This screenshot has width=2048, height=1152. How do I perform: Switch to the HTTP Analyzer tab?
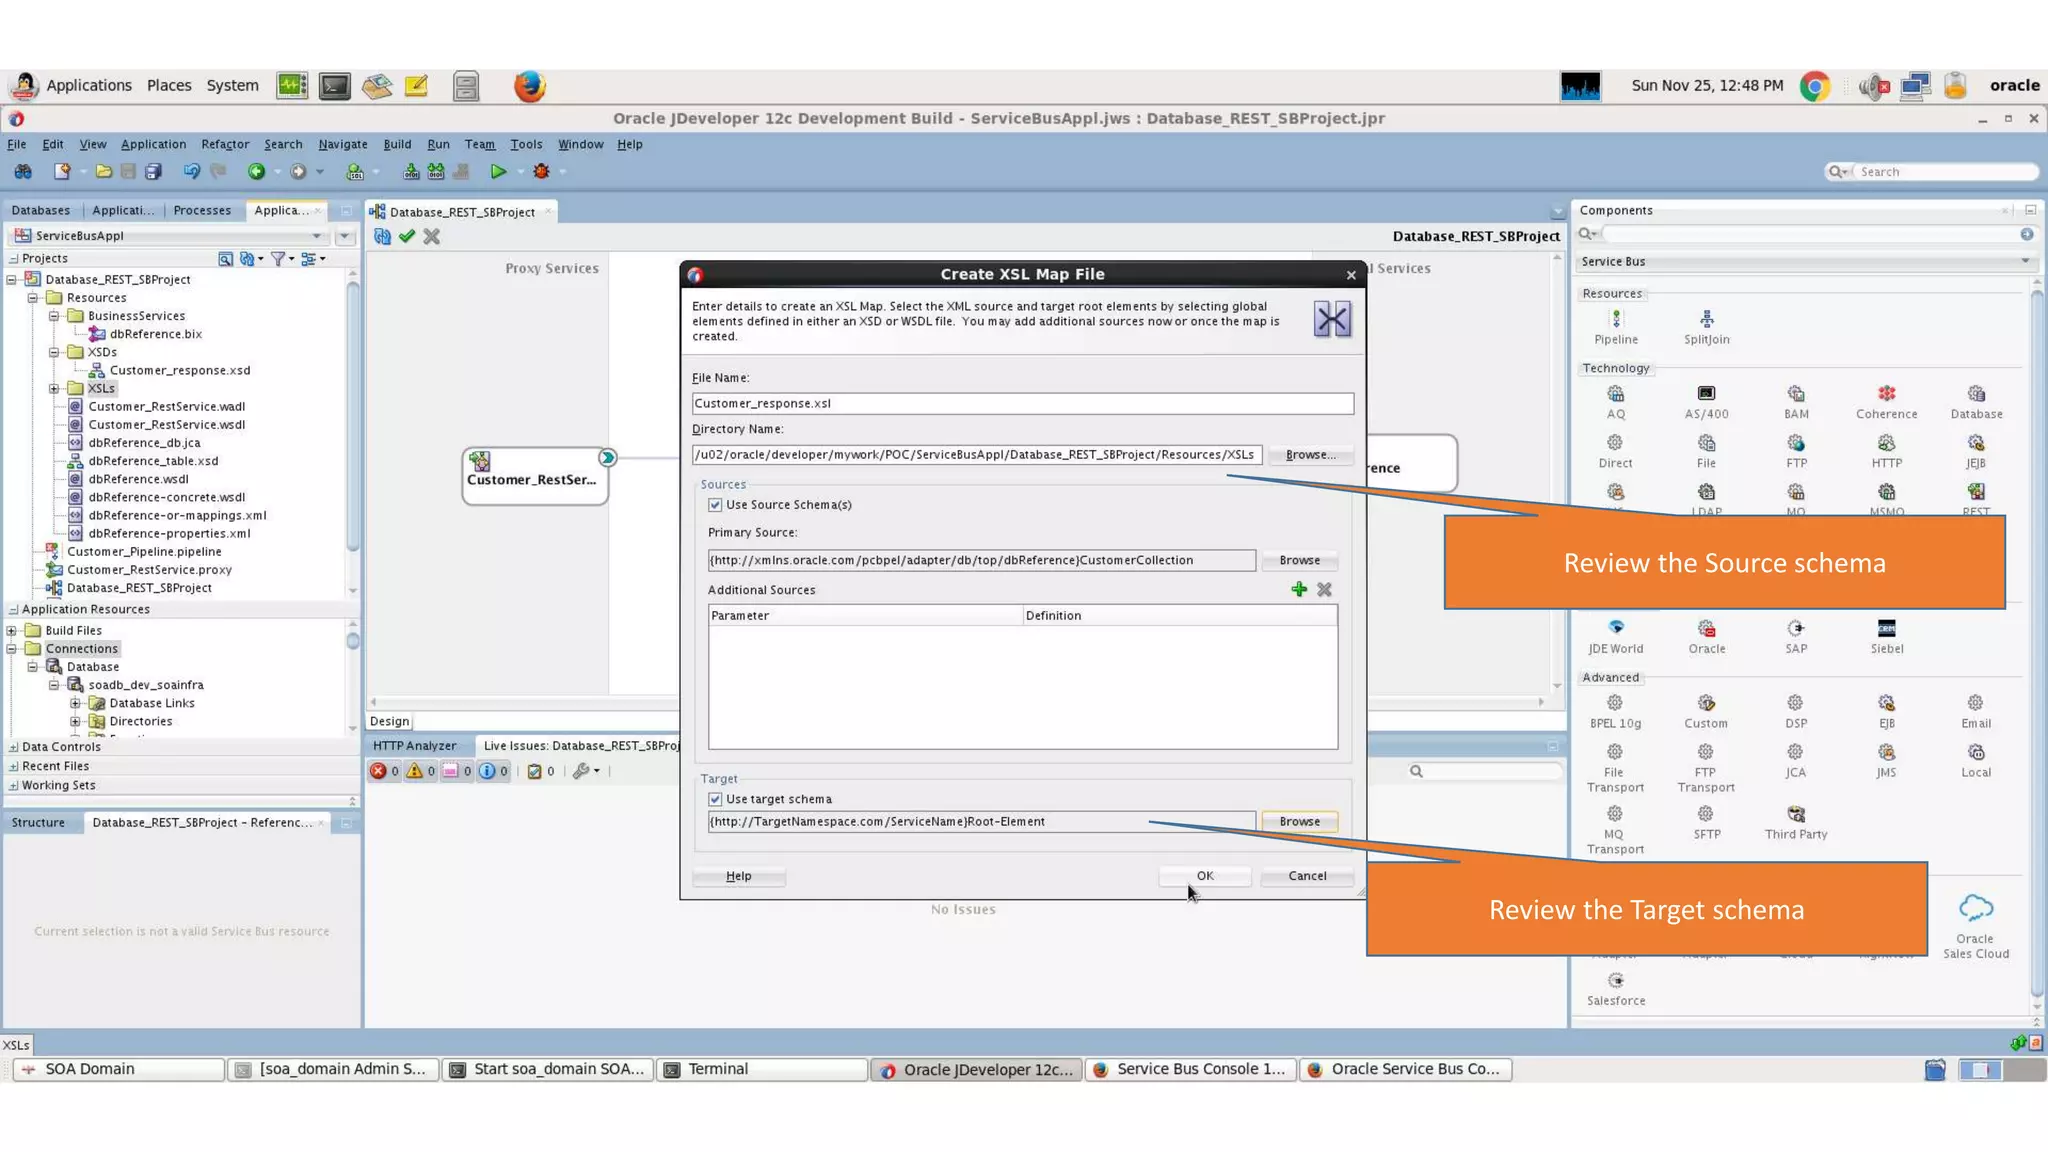pyautogui.click(x=415, y=746)
